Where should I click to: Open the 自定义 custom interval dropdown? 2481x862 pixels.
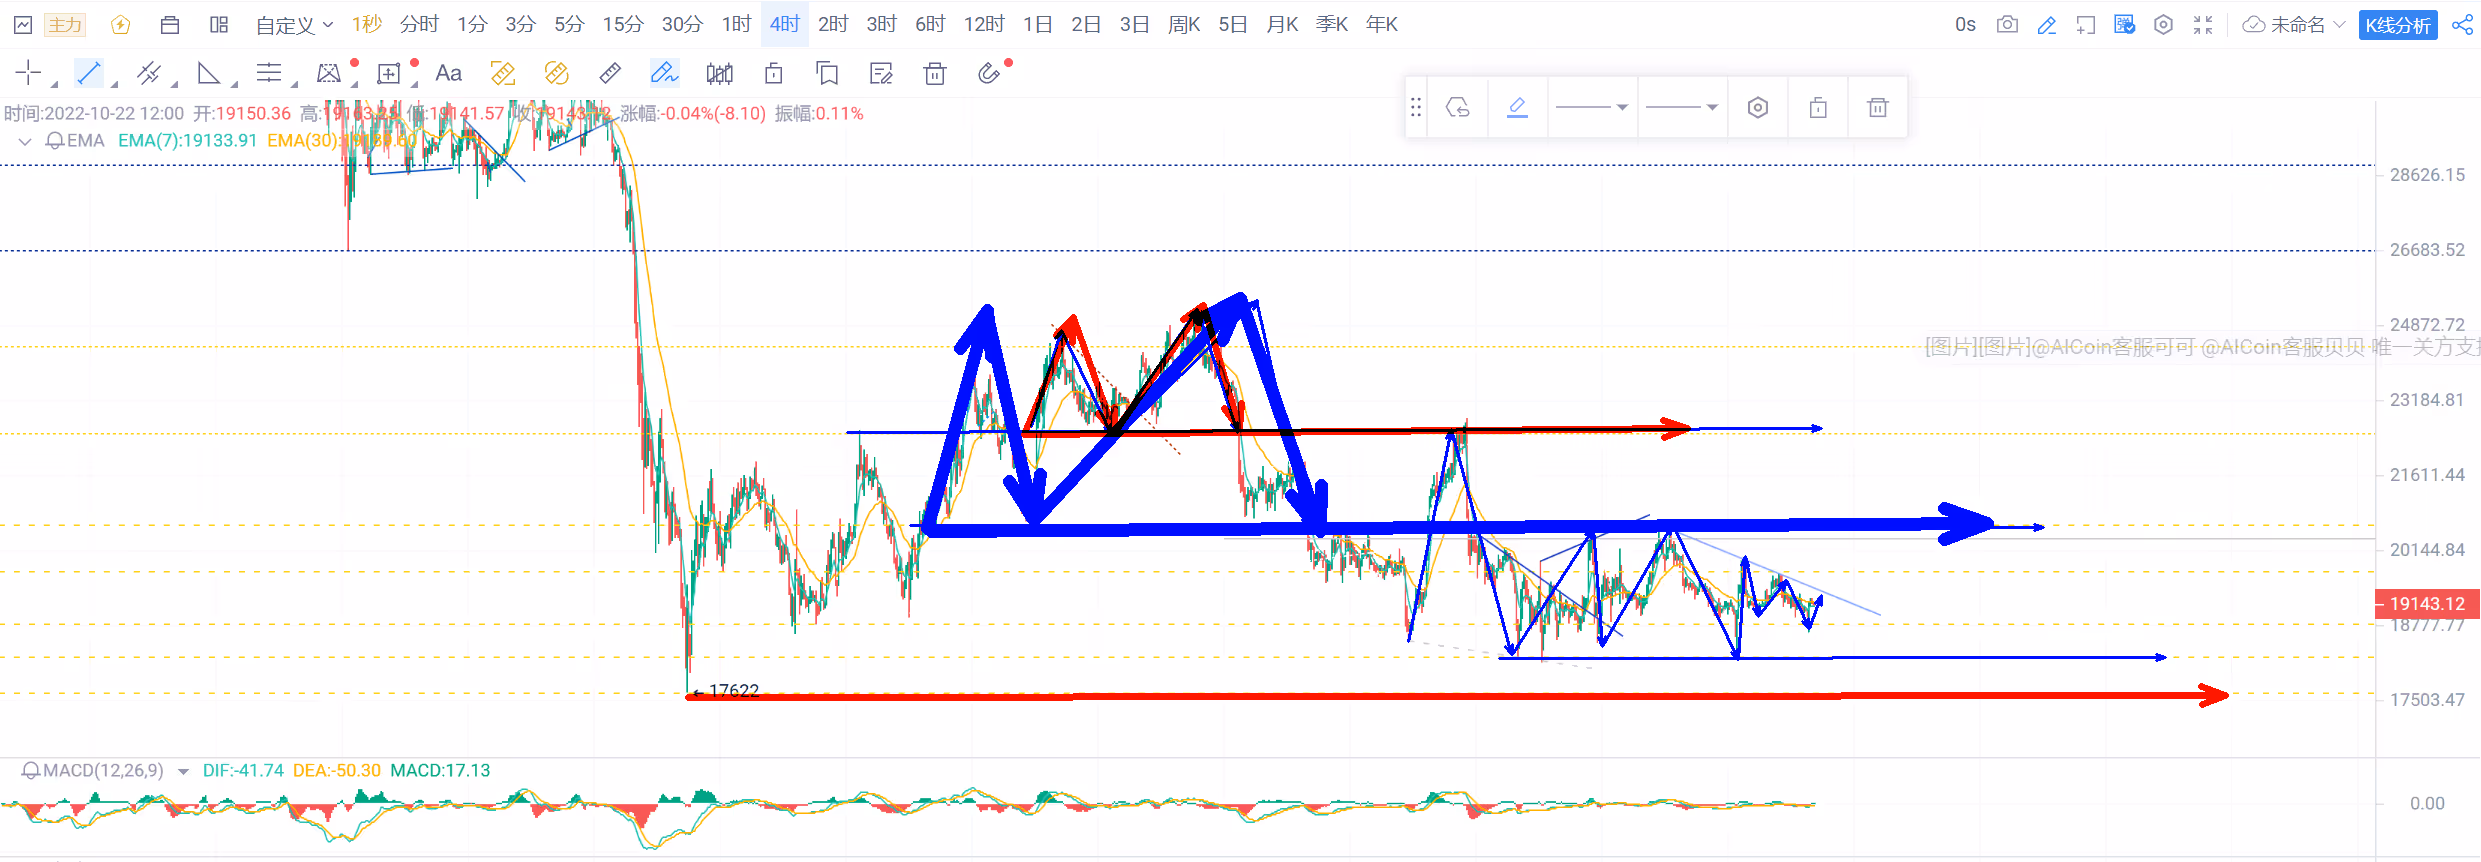pyautogui.click(x=294, y=25)
